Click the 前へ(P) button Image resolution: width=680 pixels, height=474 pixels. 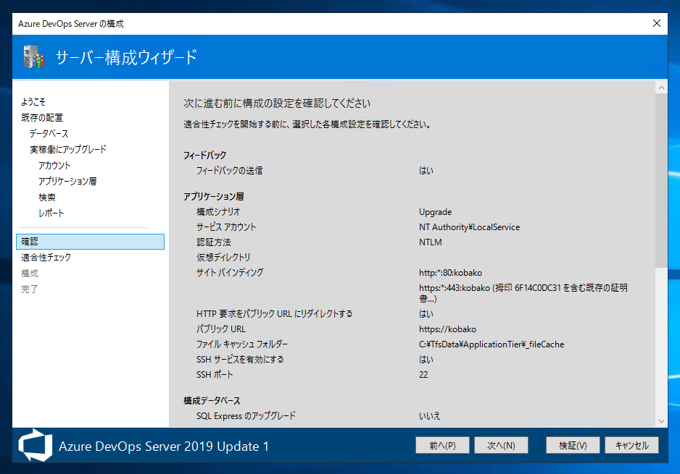tap(442, 445)
